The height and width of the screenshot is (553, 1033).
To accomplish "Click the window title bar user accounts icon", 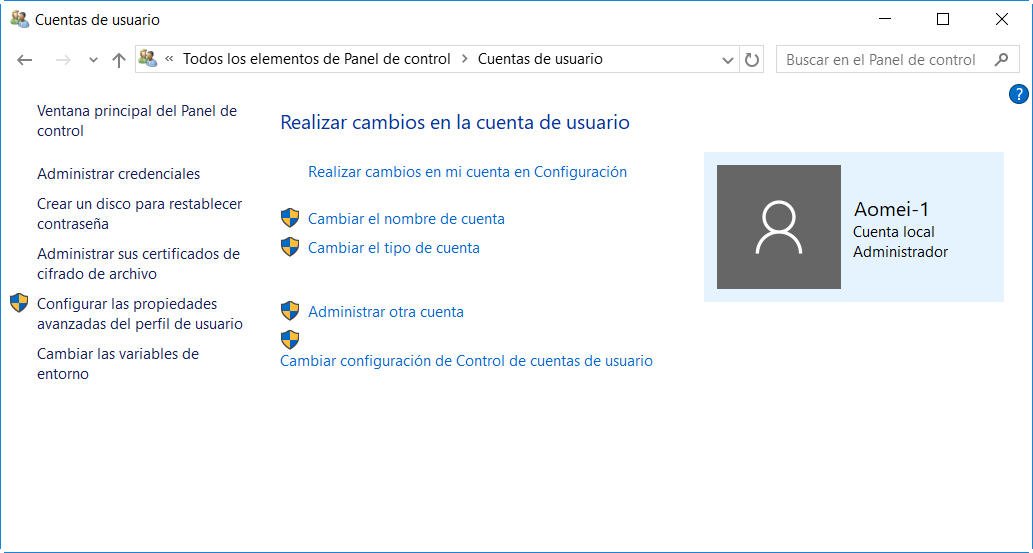I will pyautogui.click(x=20, y=20).
